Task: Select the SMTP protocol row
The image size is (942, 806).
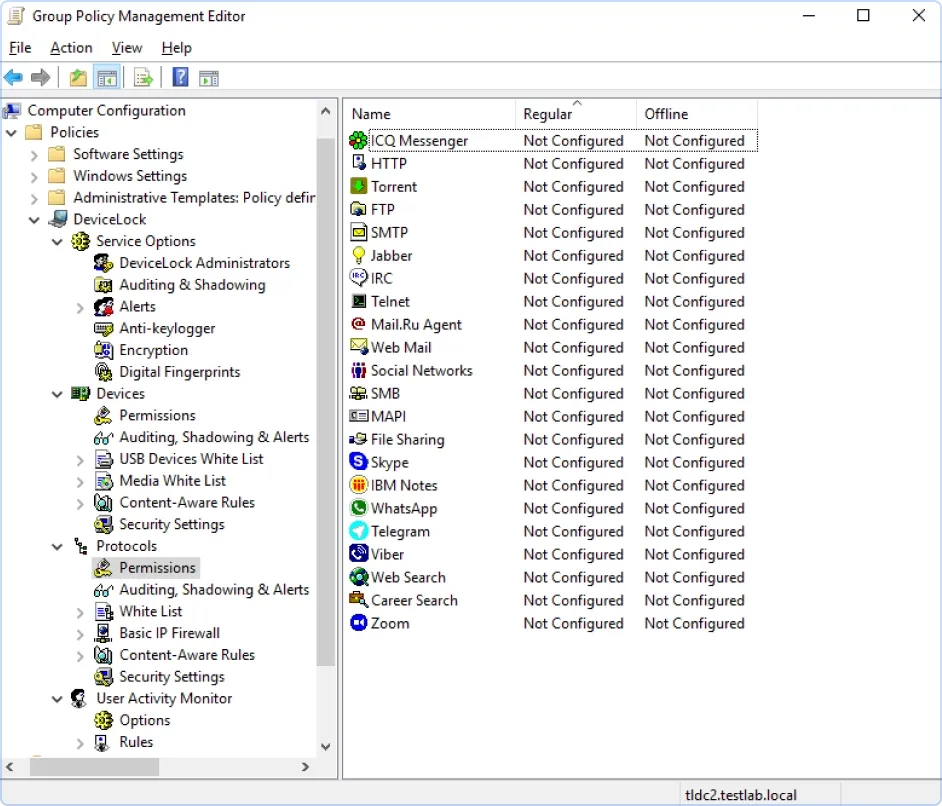Action: pyautogui.click(x=553, y=232)
